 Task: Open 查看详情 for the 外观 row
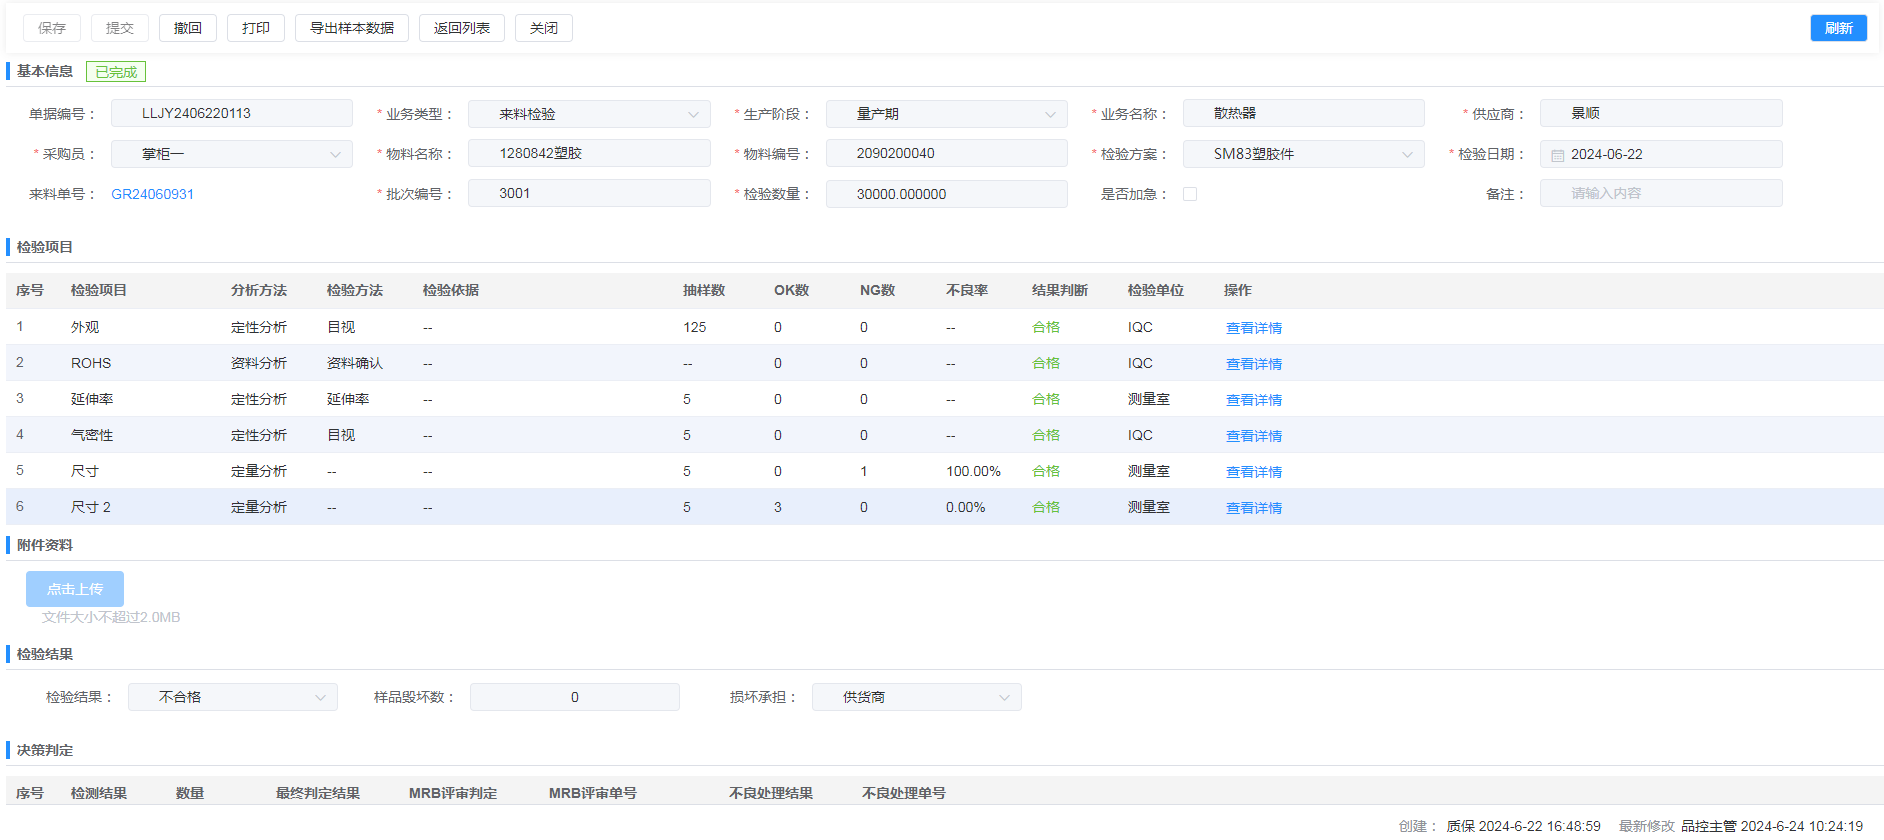click(x=1254, y=328)
